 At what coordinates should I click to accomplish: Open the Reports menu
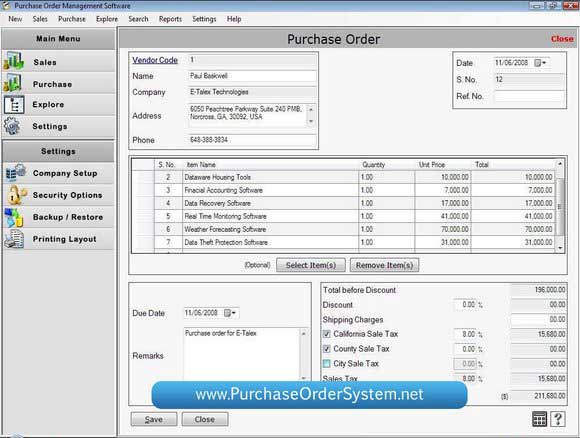(170, 19)
